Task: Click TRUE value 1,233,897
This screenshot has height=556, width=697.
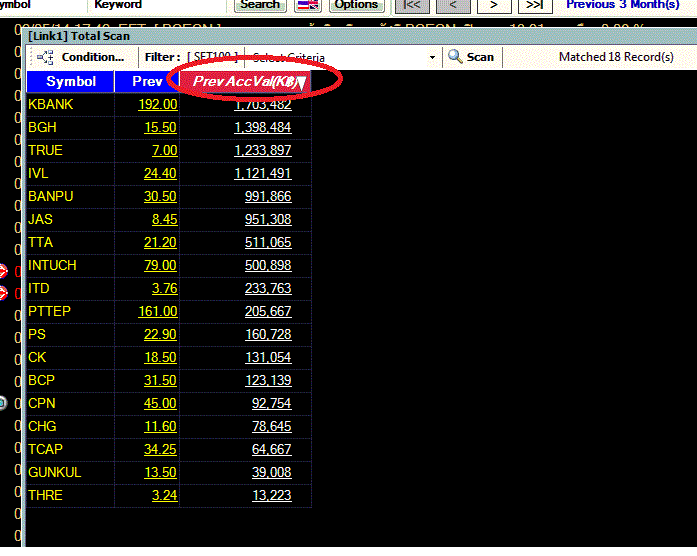Action: [263, 150]
